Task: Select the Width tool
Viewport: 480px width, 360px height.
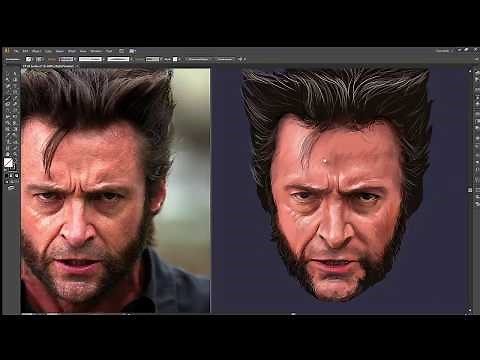Action: click(7, 117)
